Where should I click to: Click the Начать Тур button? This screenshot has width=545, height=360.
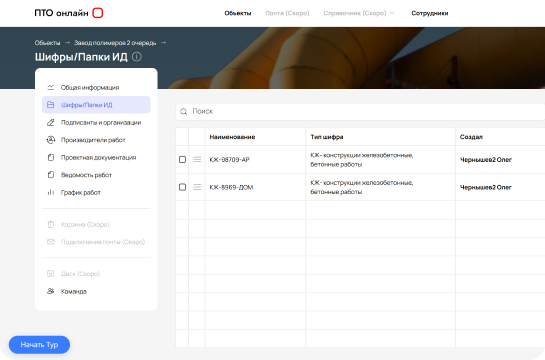point(39,344)
